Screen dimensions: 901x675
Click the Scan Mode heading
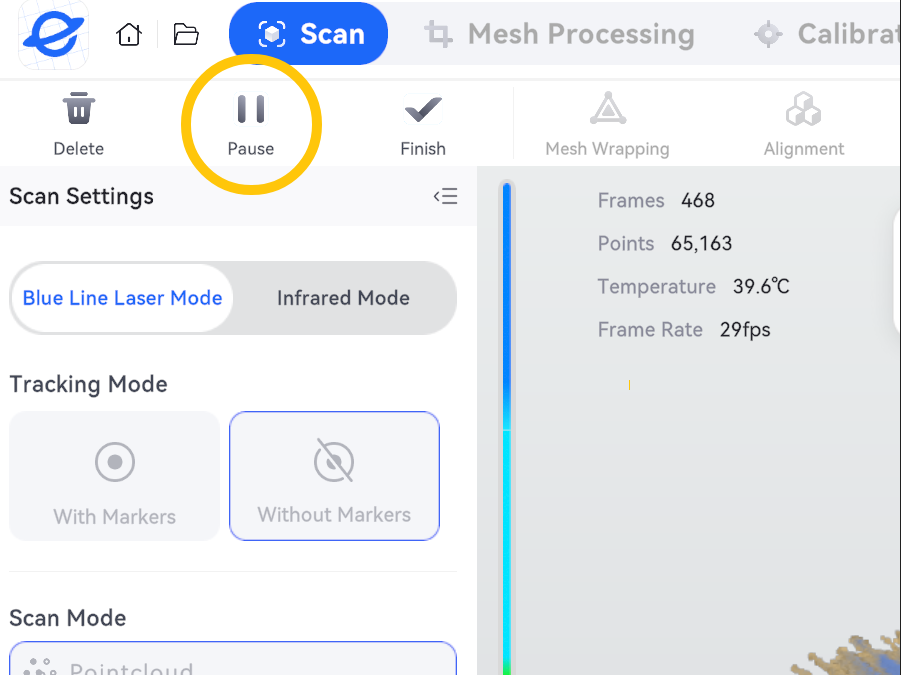[x=68, y=618]
